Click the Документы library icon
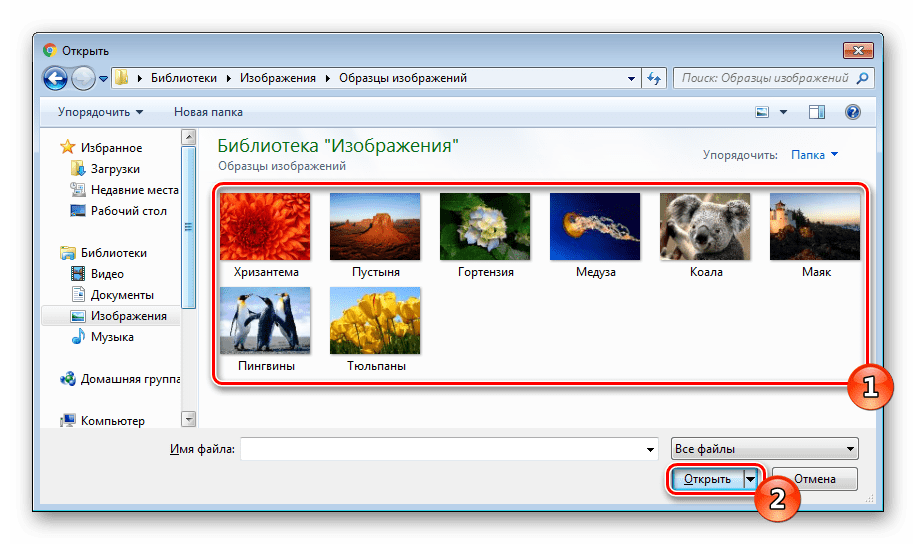 (78, 294)
